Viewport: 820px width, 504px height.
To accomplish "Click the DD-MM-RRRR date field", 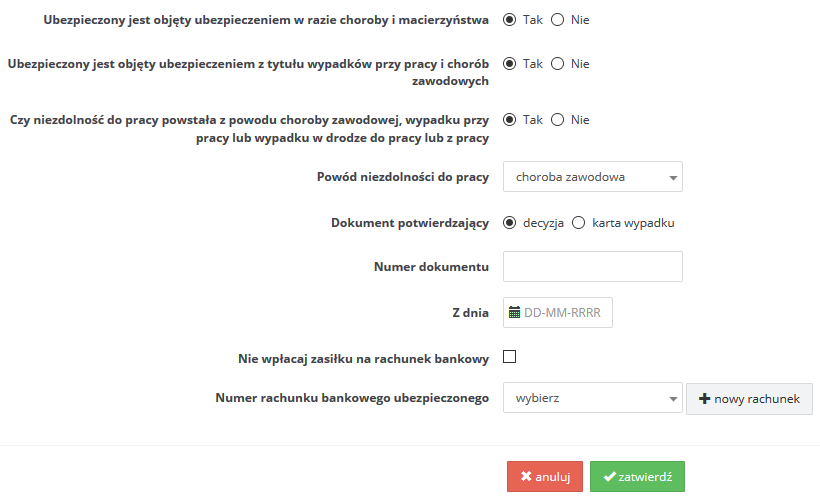I will (x=557, y=313).
